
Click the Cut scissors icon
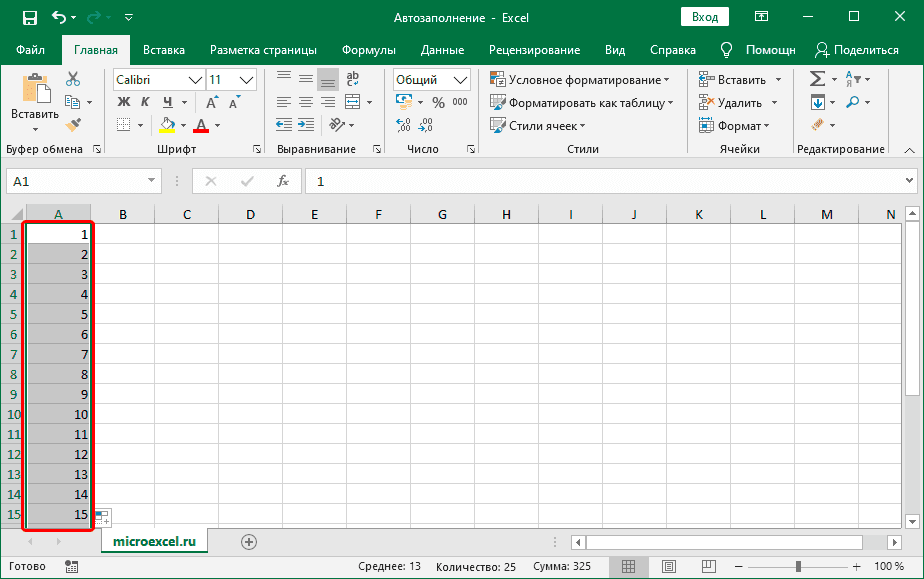73,79
